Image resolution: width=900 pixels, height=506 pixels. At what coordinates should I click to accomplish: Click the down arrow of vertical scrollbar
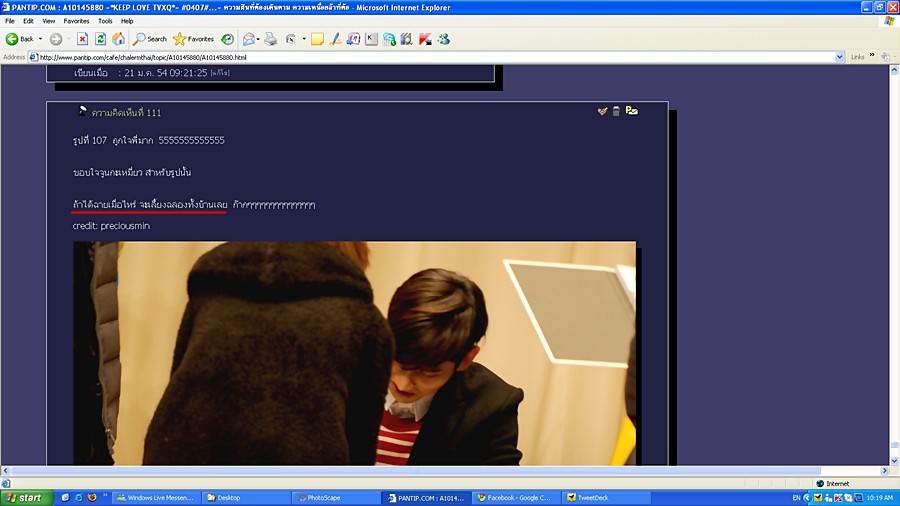pos(894,461)
